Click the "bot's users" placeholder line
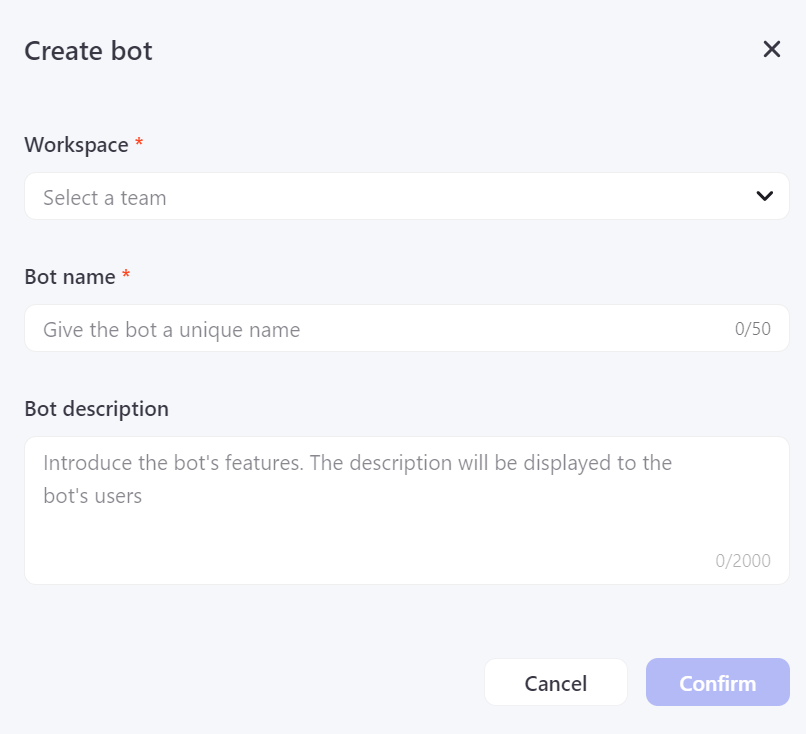This screenshot has height=734, width=806. click(x=92, y=495)
